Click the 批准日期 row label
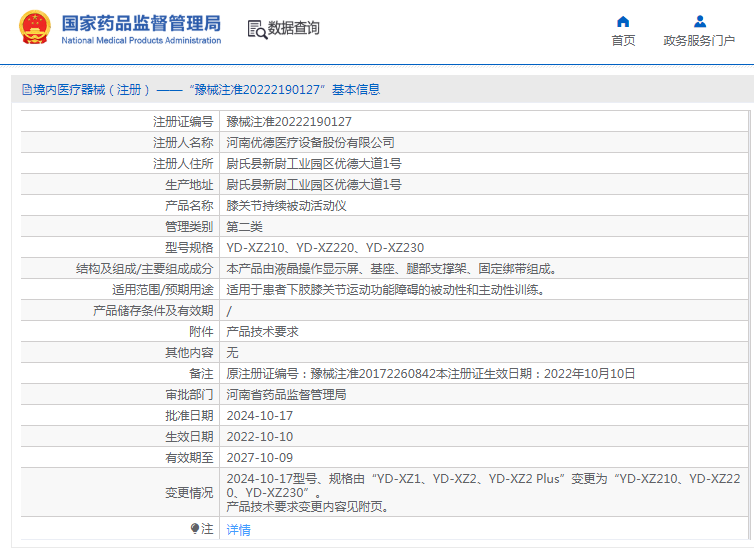The width and height of the screenshot is (754, 555). pos(189,416)
